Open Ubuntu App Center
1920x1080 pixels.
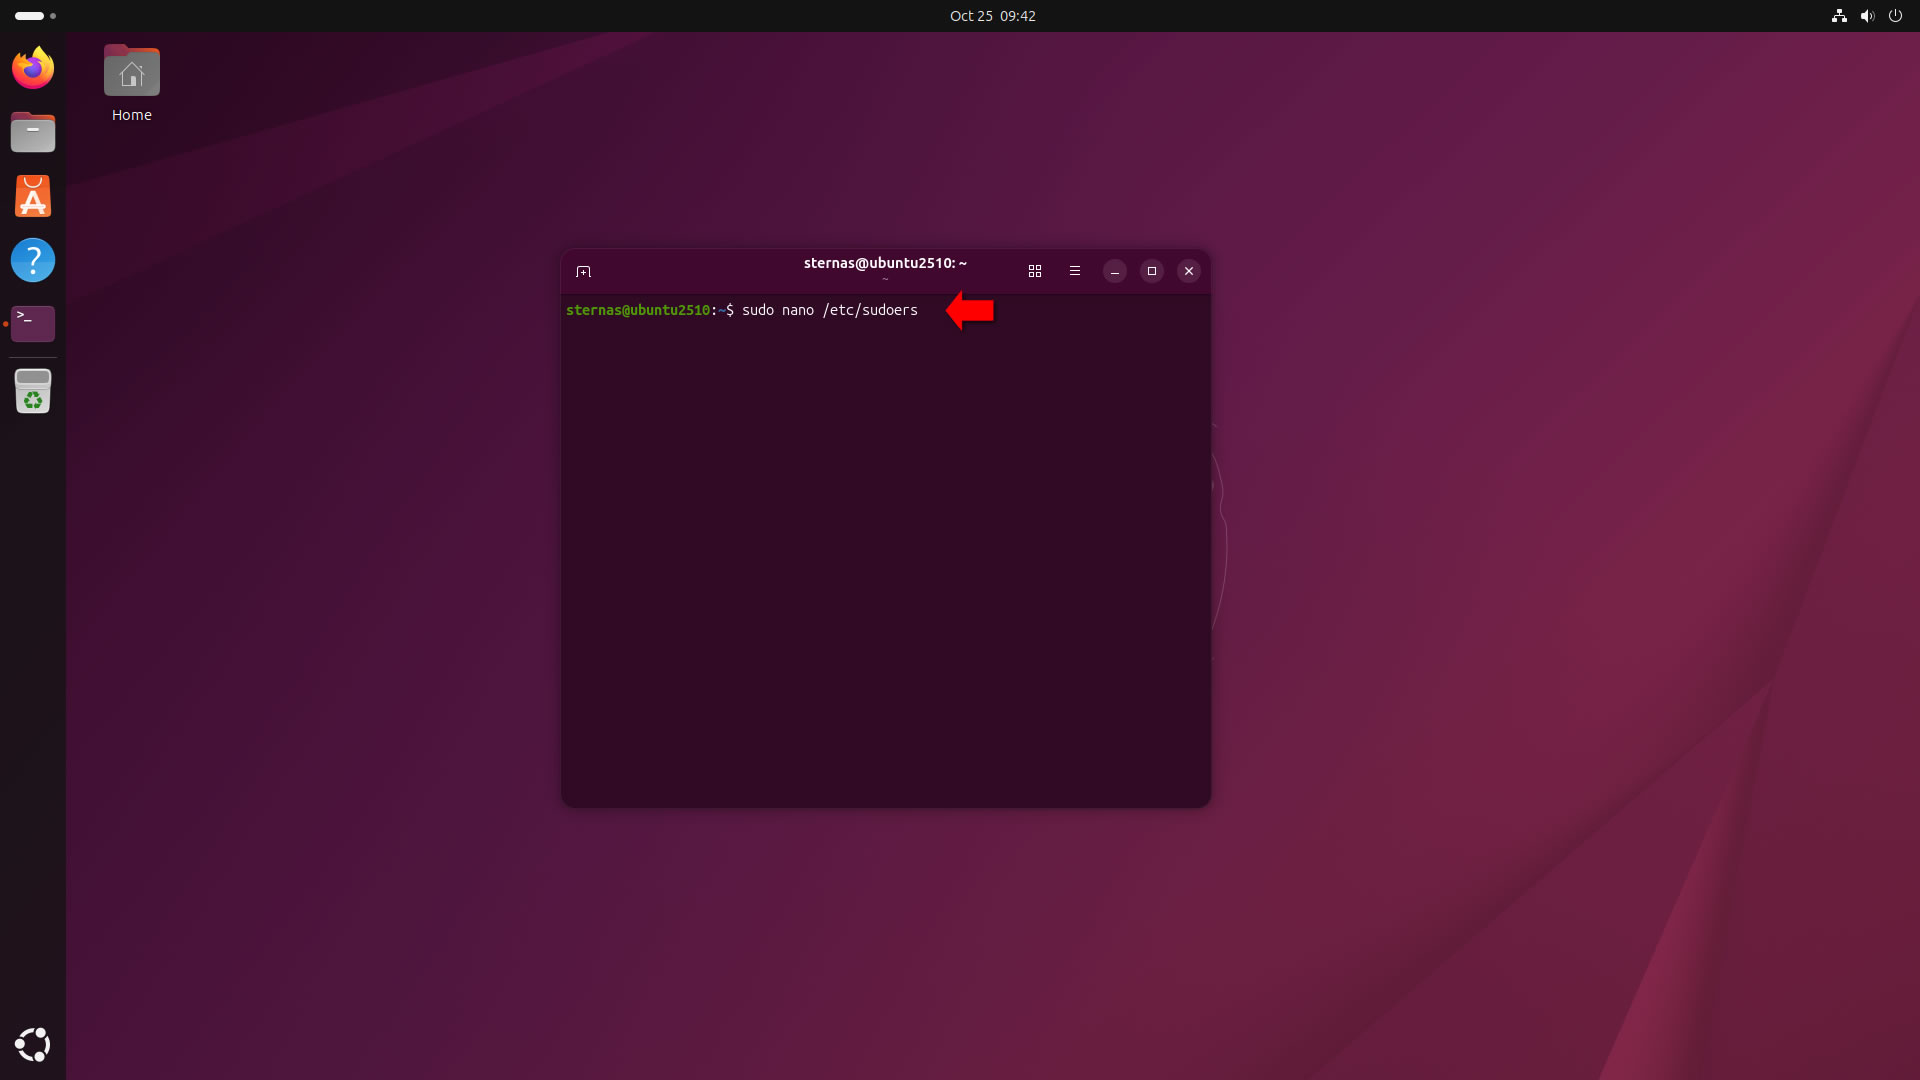coord(33,196)
